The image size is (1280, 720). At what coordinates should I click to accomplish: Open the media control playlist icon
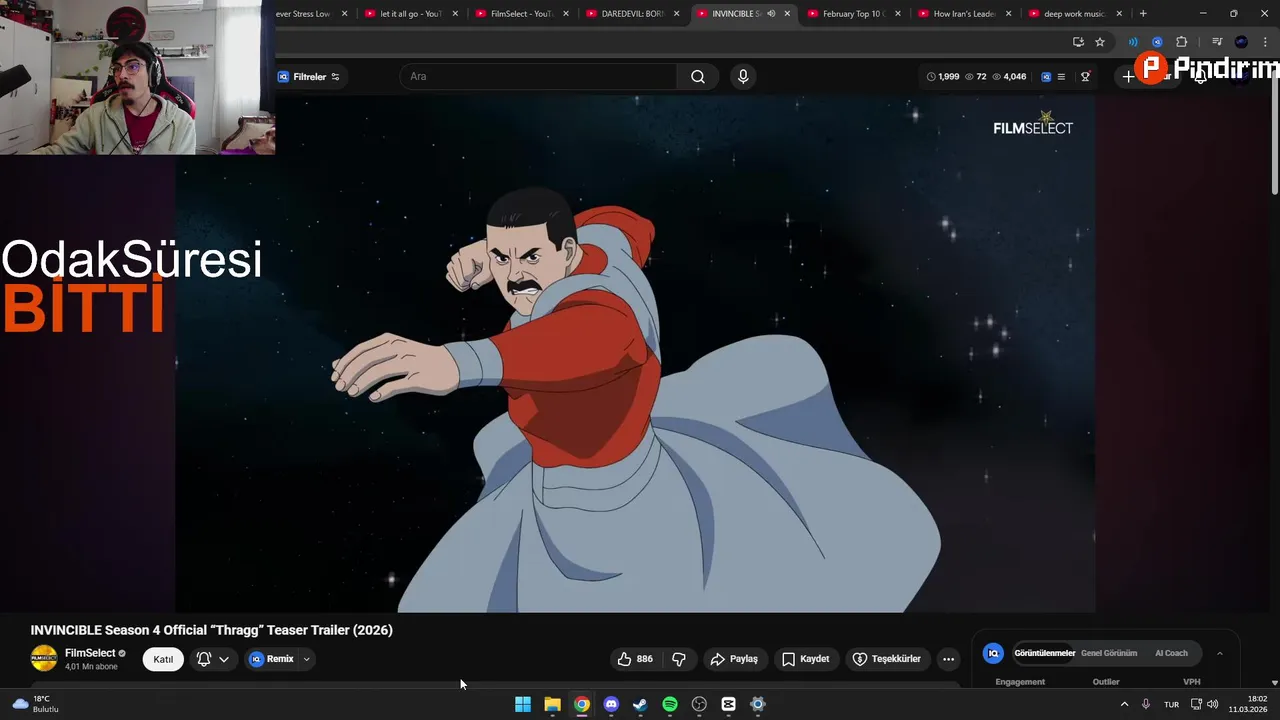click(1217, 42)
